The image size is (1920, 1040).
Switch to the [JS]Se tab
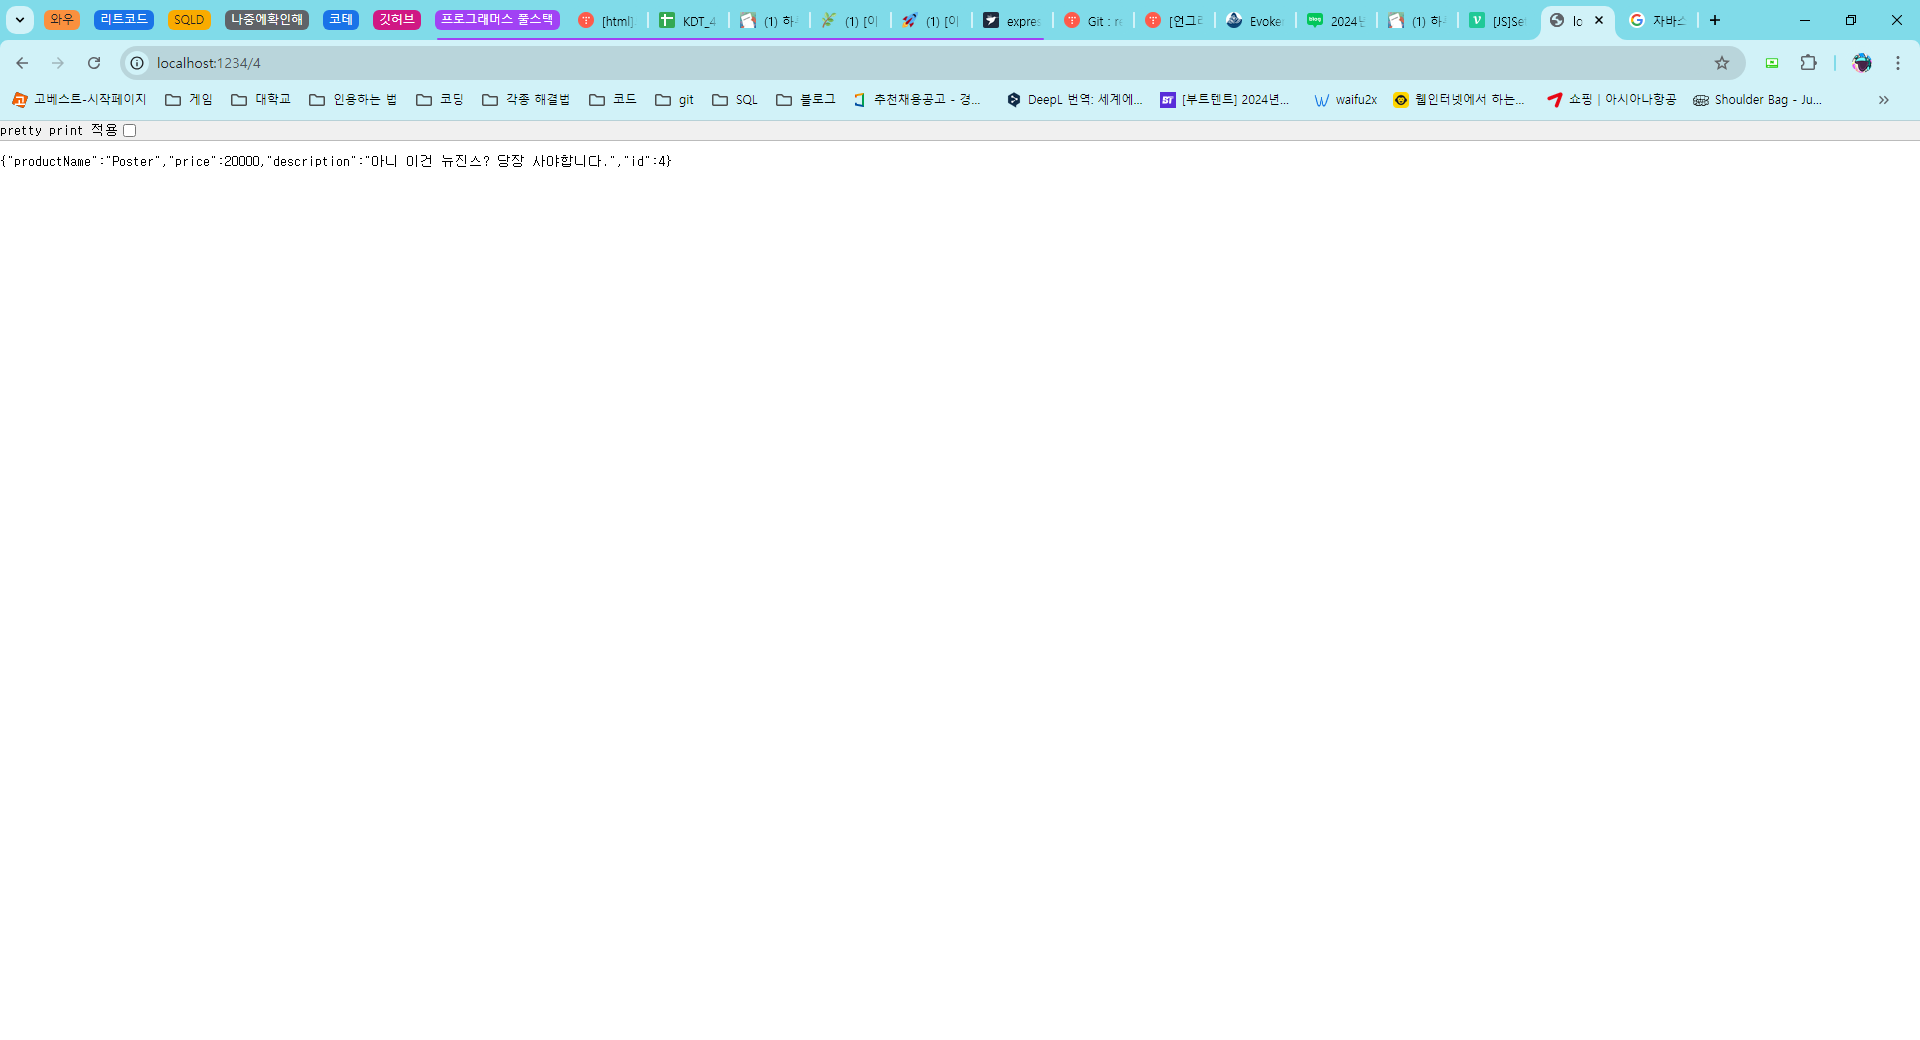(1498, 21)
